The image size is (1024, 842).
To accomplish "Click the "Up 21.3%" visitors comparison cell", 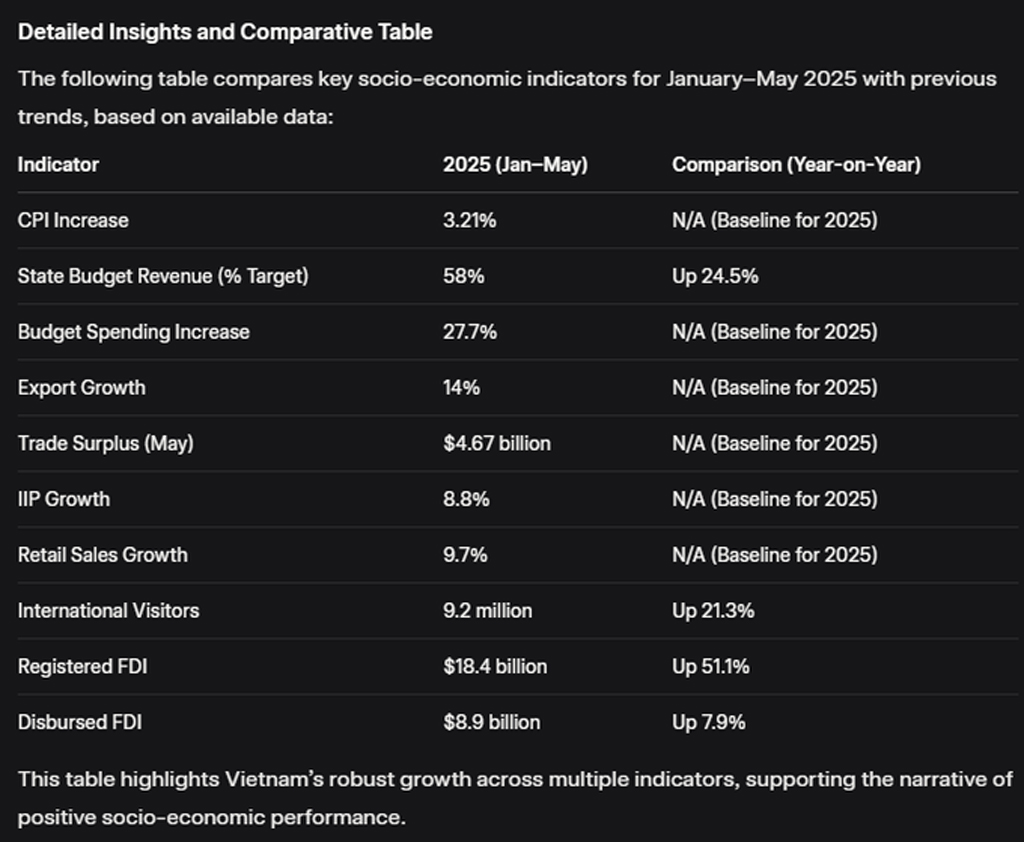I will click(713, 610).
